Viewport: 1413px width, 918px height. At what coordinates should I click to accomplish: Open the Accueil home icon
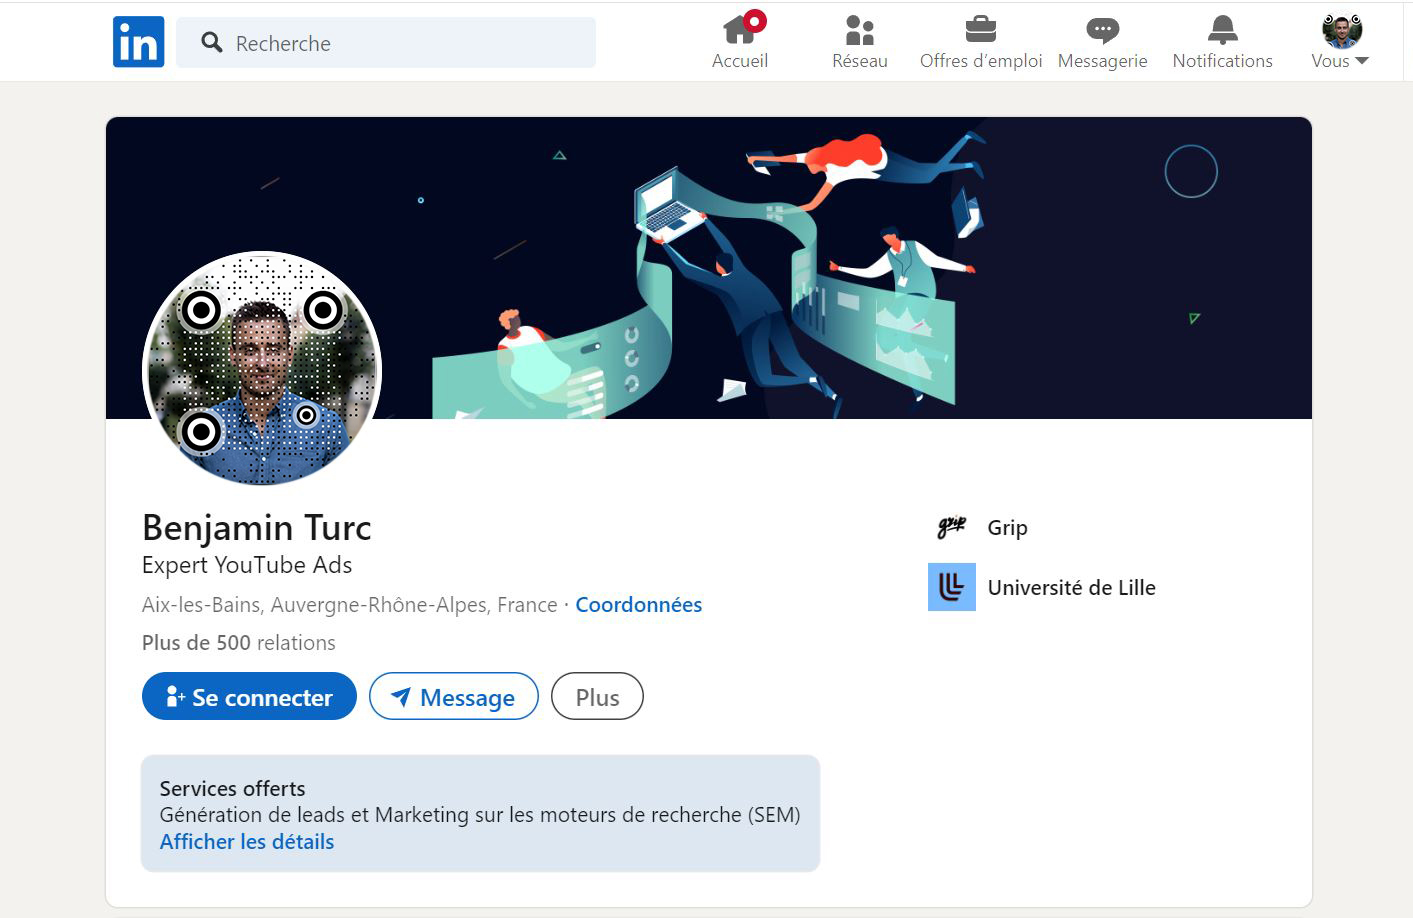[x=739, y=30]
